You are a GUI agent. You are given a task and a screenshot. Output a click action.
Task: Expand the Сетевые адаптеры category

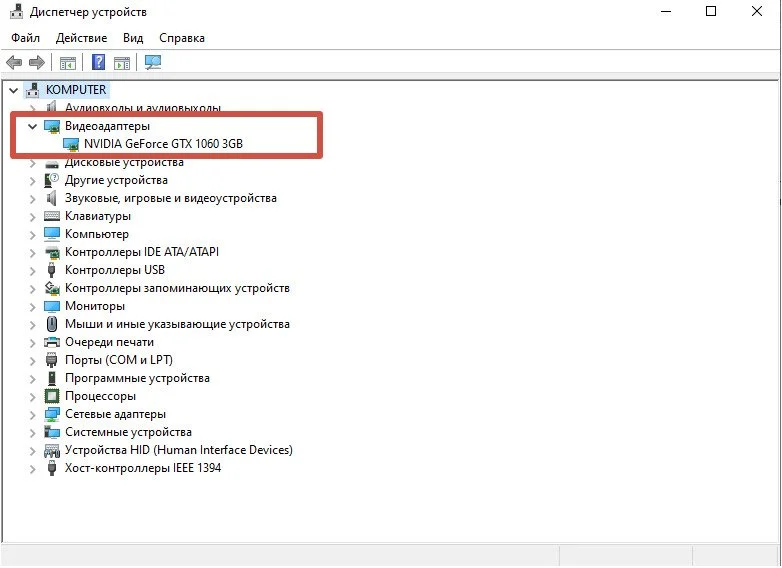pyautogui.click(x=32, y=415)
